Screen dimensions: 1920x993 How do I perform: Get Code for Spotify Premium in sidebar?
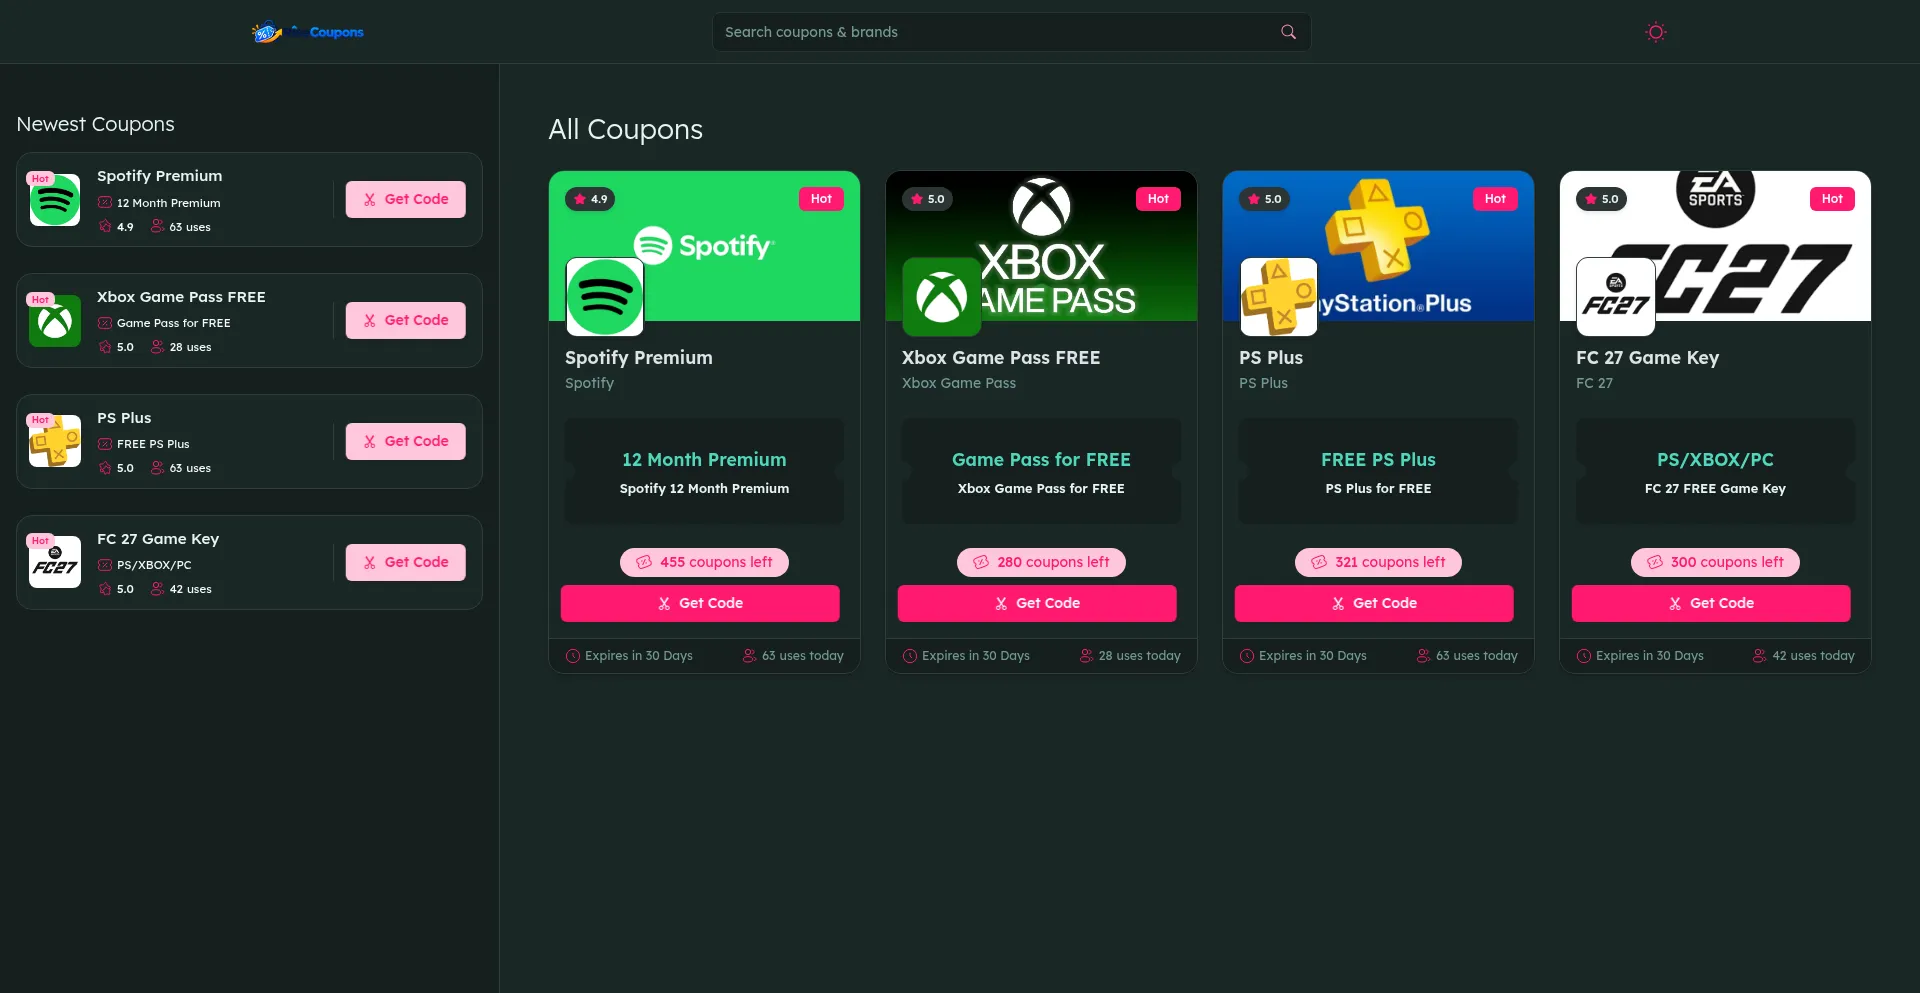click(x=405, y=199)
